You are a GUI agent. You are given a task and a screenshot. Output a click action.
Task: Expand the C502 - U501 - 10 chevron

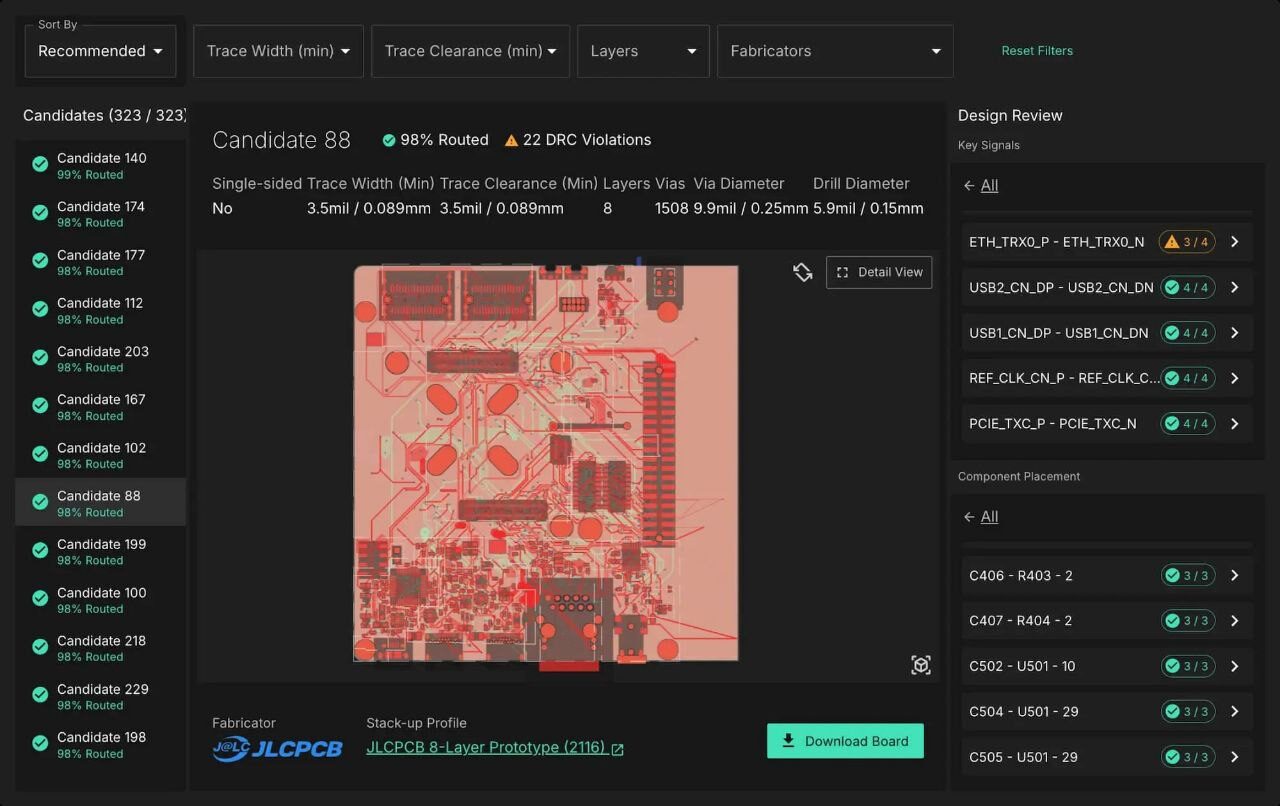point(1235,667)
